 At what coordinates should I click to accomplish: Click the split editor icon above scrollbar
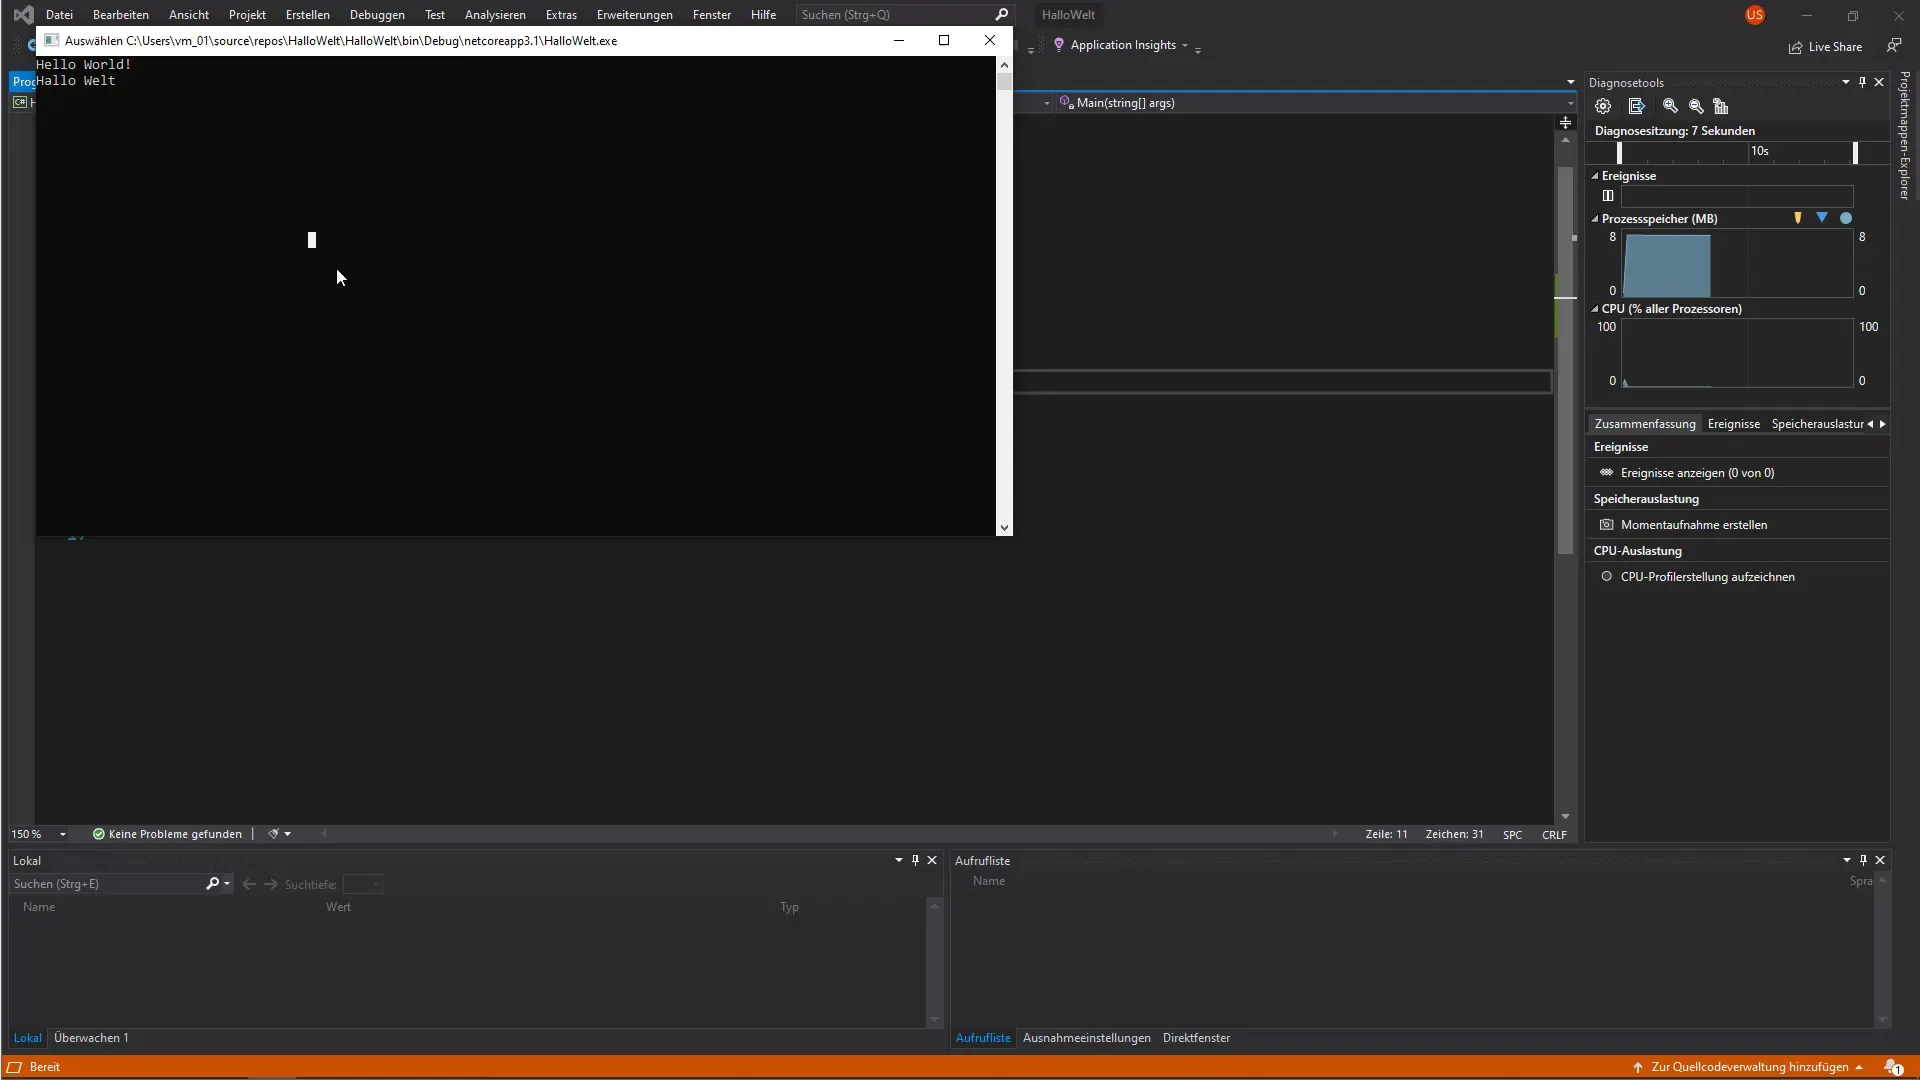pos(1565,123)
